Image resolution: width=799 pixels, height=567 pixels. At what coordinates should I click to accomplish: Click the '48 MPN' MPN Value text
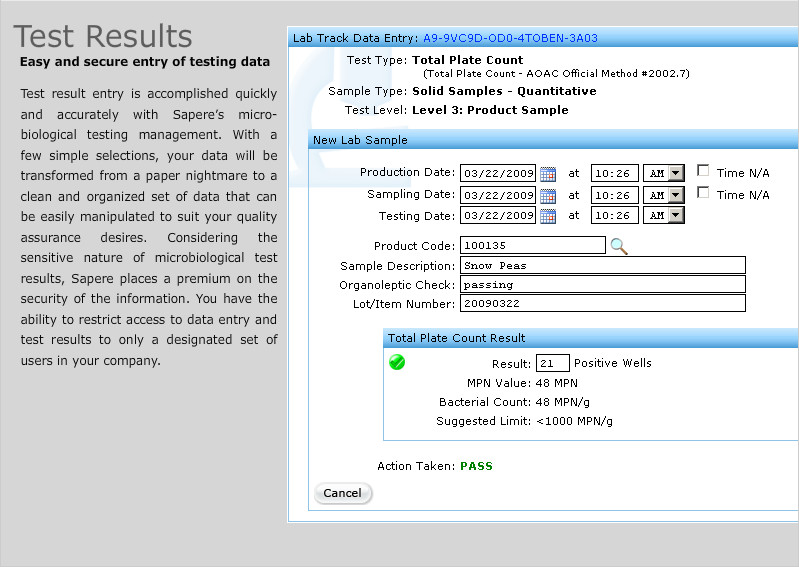click(x=556, y=383)
